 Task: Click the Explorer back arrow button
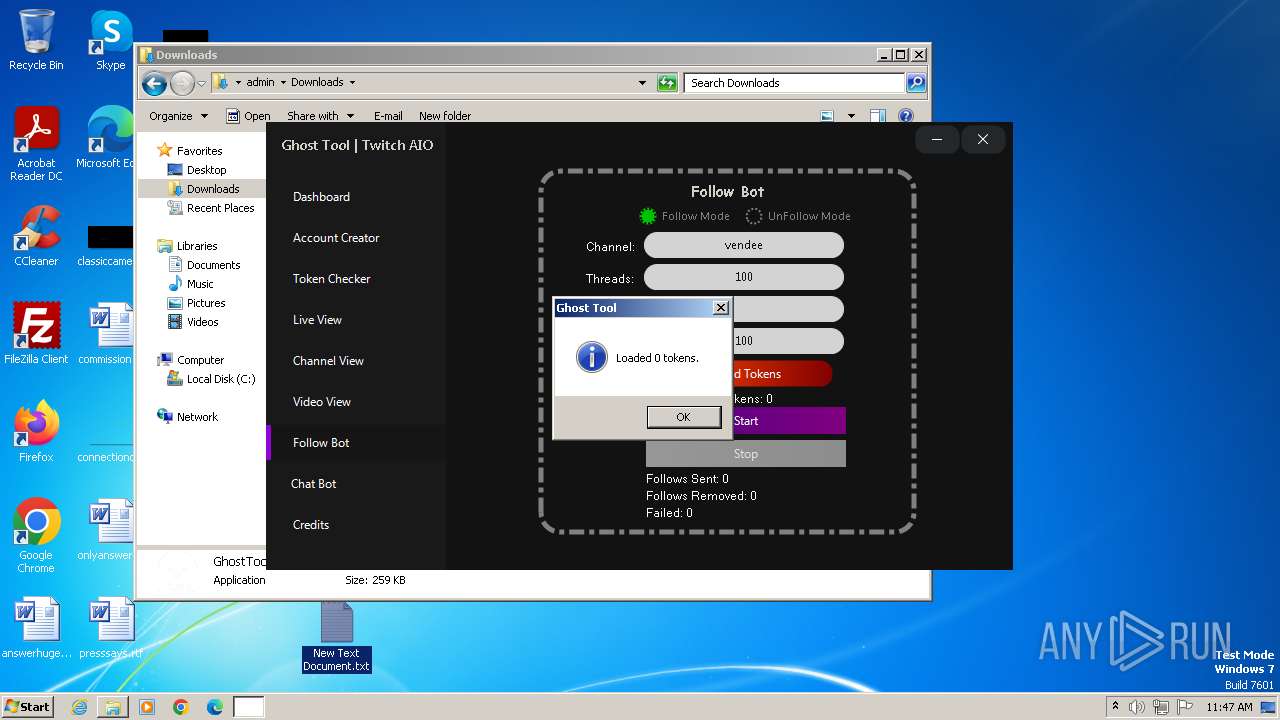click(154, 83)
